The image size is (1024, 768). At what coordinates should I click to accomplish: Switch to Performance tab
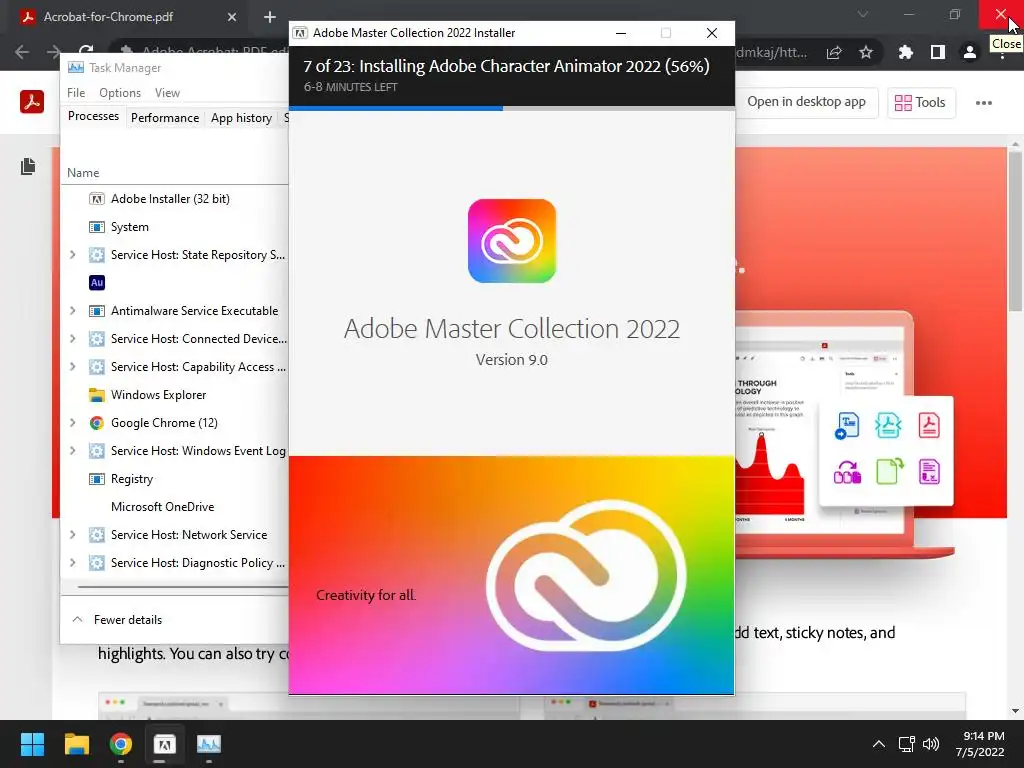coord(165,118)
